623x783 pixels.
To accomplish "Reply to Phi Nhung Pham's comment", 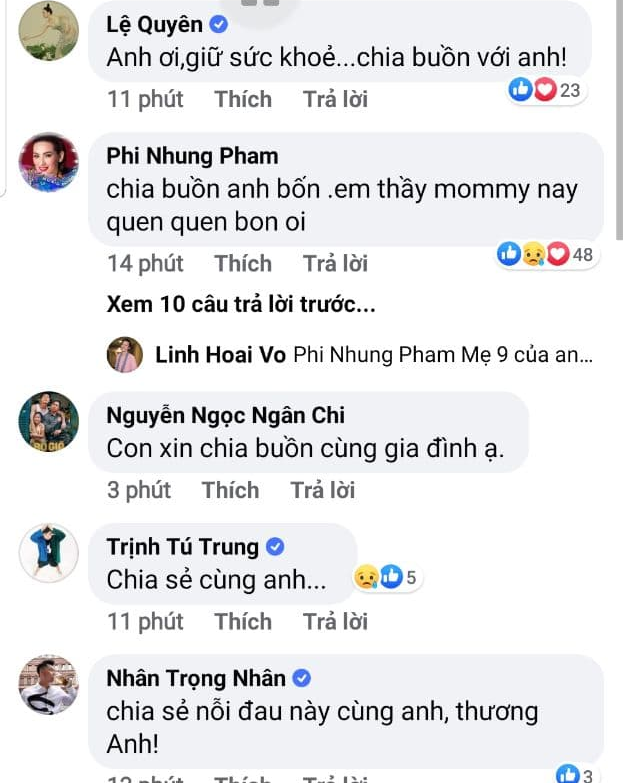I will (335, 263).
